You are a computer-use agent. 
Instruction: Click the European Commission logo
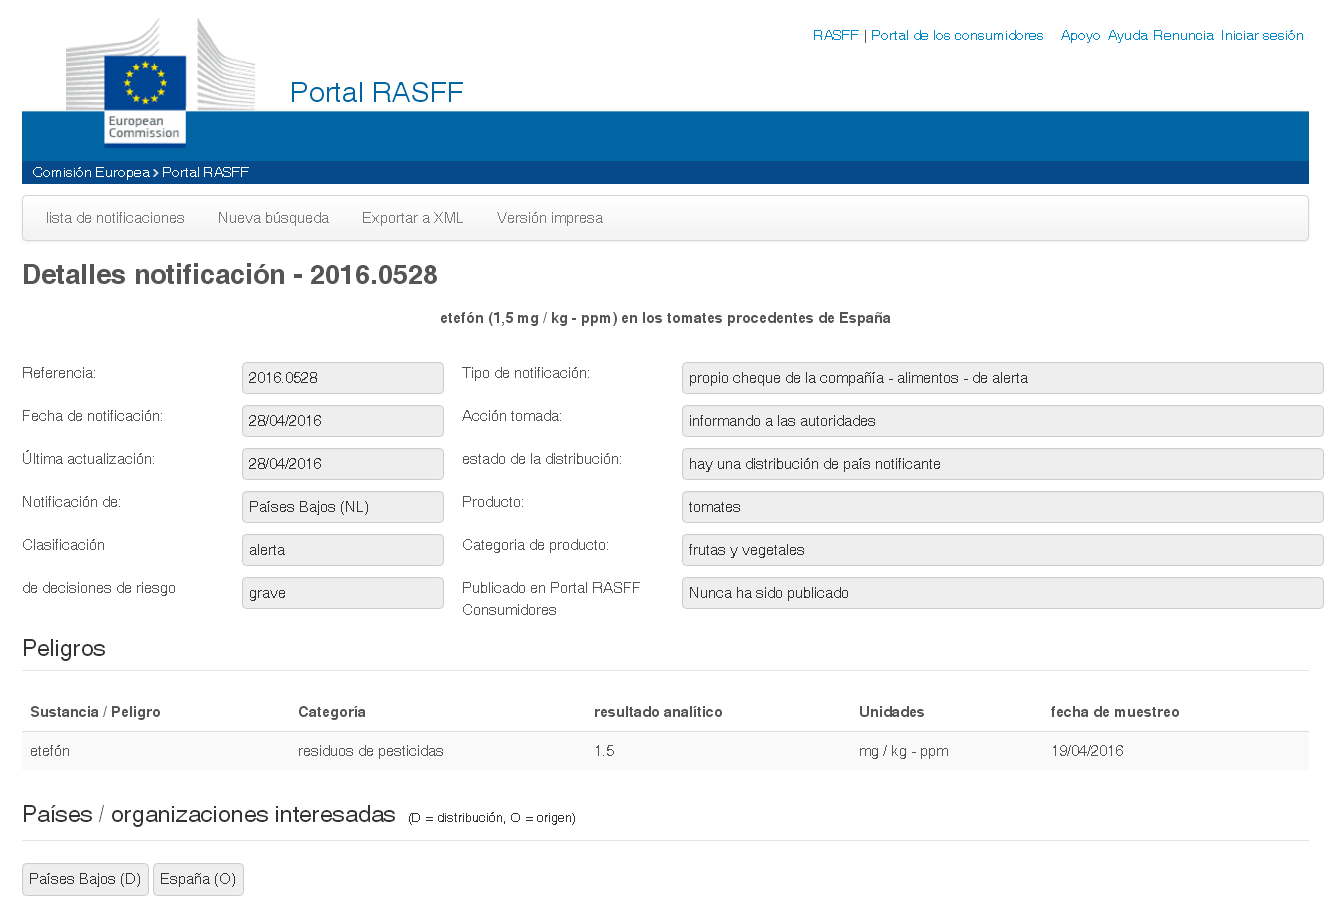pos(145,97)
